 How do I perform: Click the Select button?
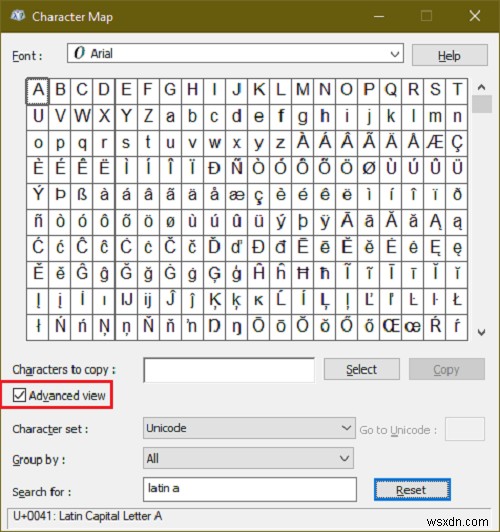pos(362,369)
